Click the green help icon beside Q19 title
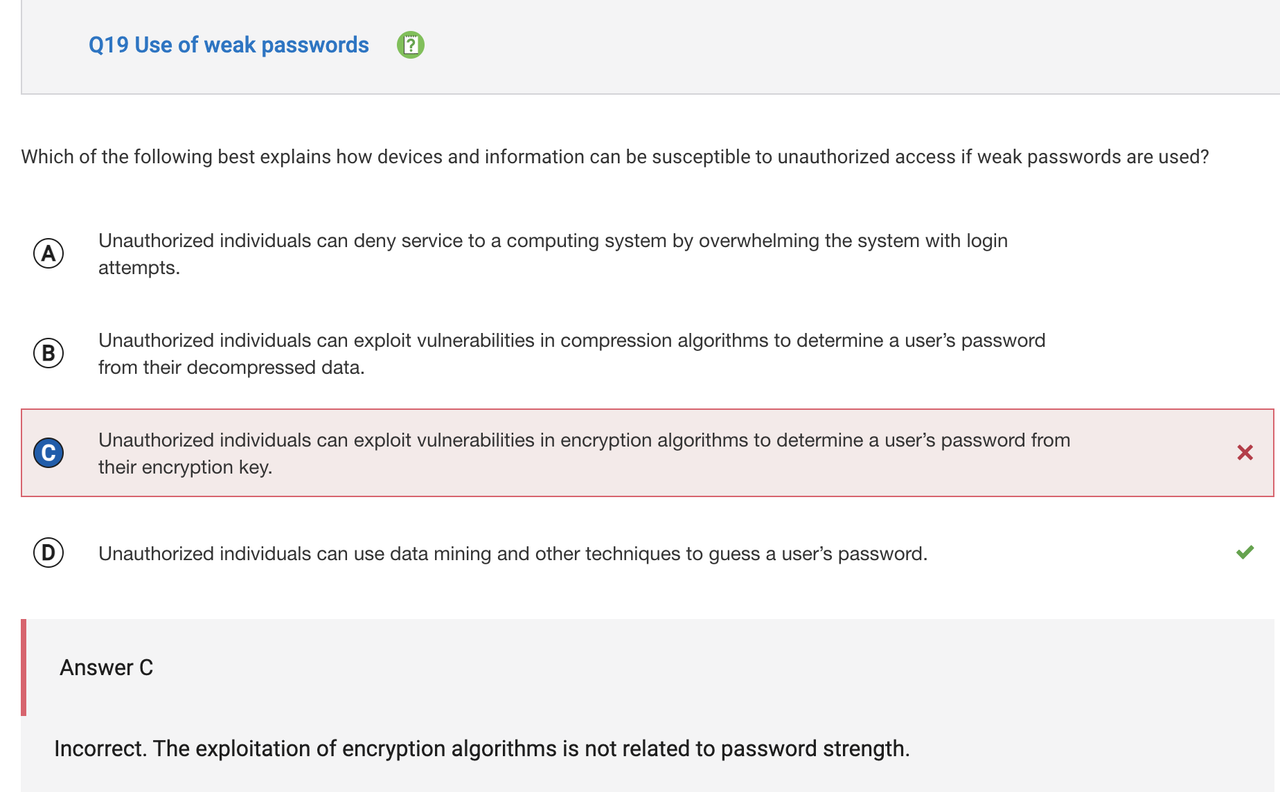The image size is (1280, 792). 410,45
